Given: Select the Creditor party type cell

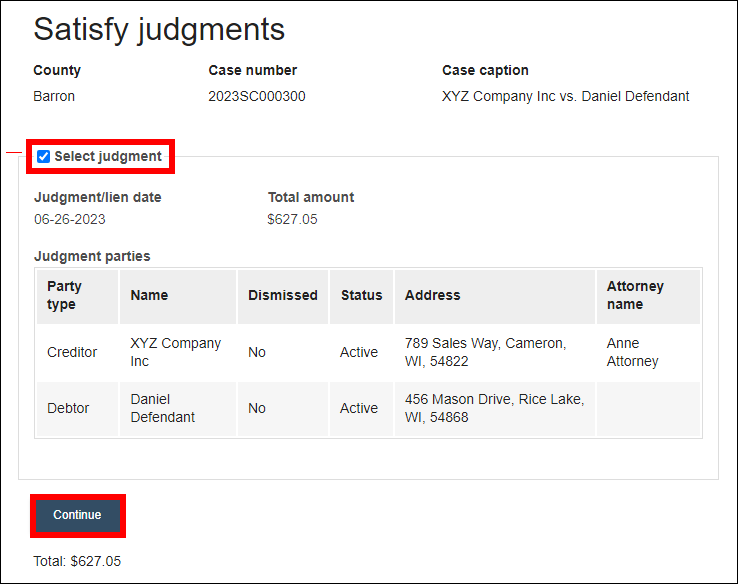Looking at the screenshot, I should (72, 352).
